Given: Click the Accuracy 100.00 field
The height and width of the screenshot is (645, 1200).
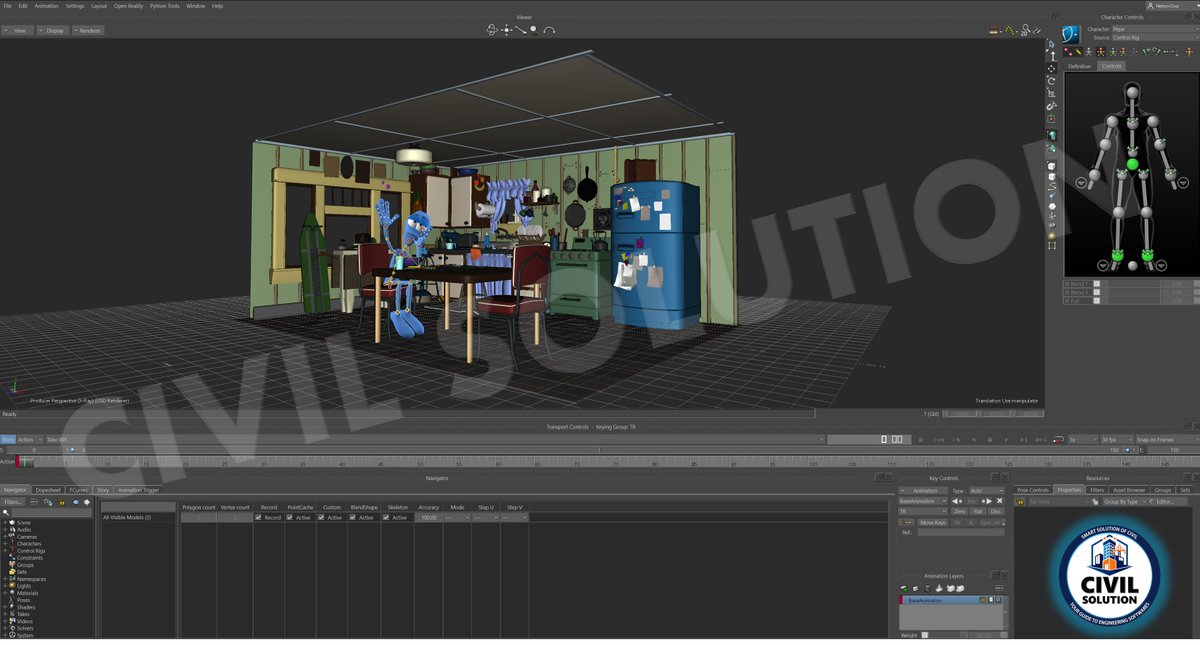Looking at the screenshot, I should pyautogui.click(x=428, y=518).
